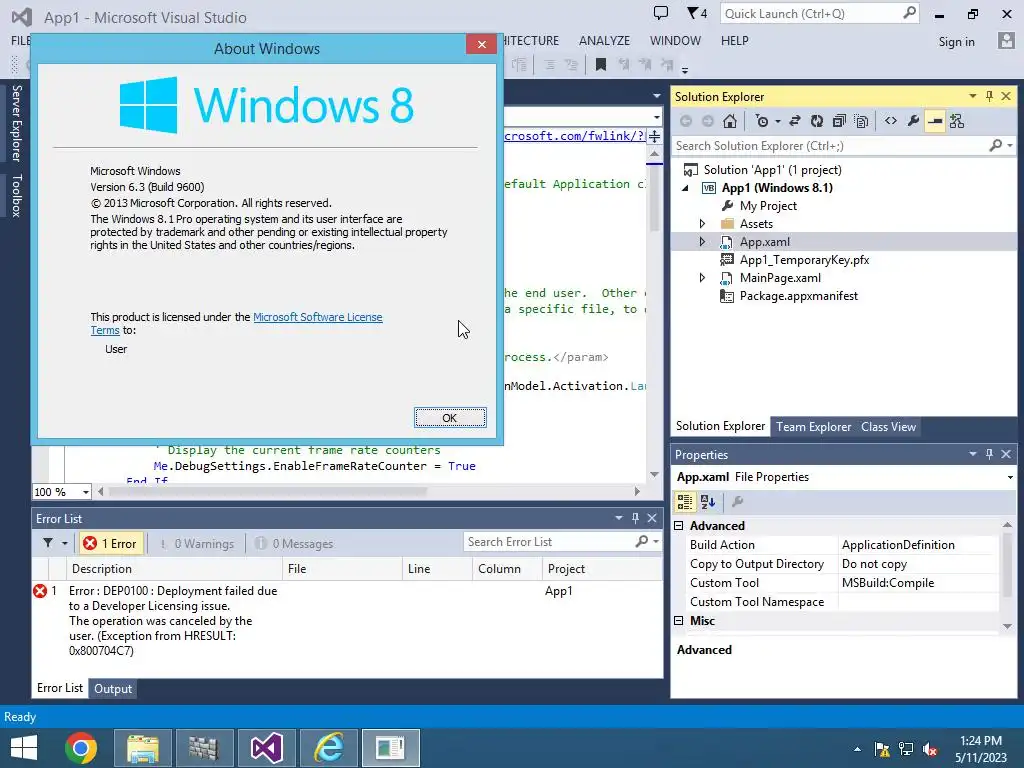
Task: Toggle the 0 Warnings filter button
Action: (197, 543)
